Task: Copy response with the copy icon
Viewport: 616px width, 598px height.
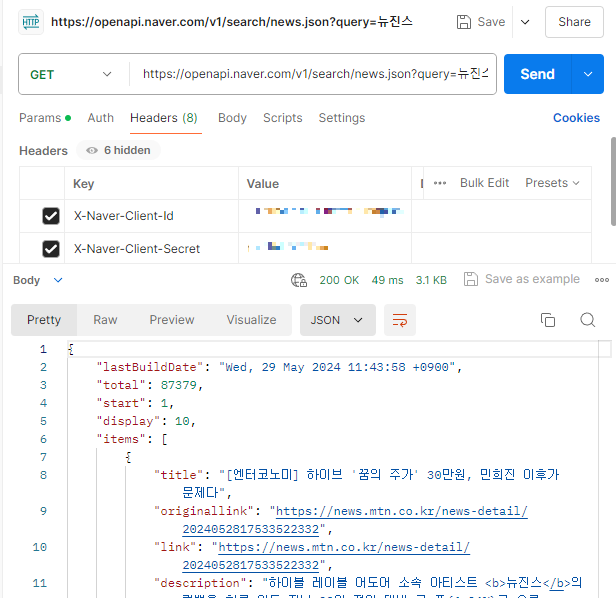Action: click(x=548, y=320)
